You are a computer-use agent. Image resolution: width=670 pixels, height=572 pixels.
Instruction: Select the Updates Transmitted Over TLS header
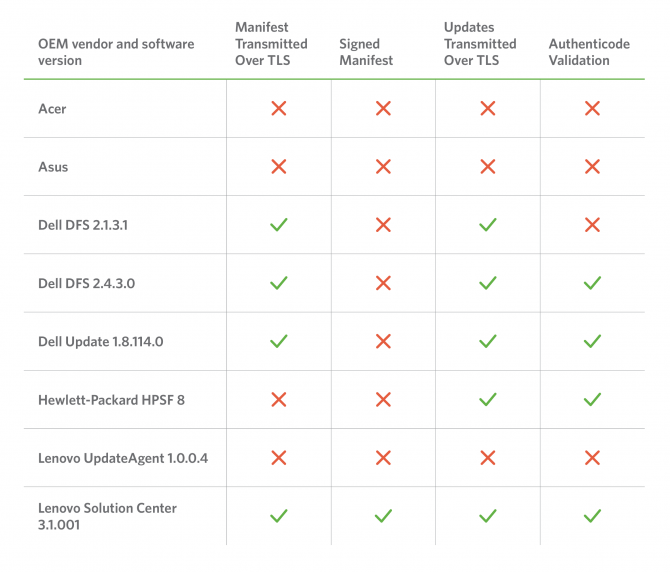click(x=480, y=44)
